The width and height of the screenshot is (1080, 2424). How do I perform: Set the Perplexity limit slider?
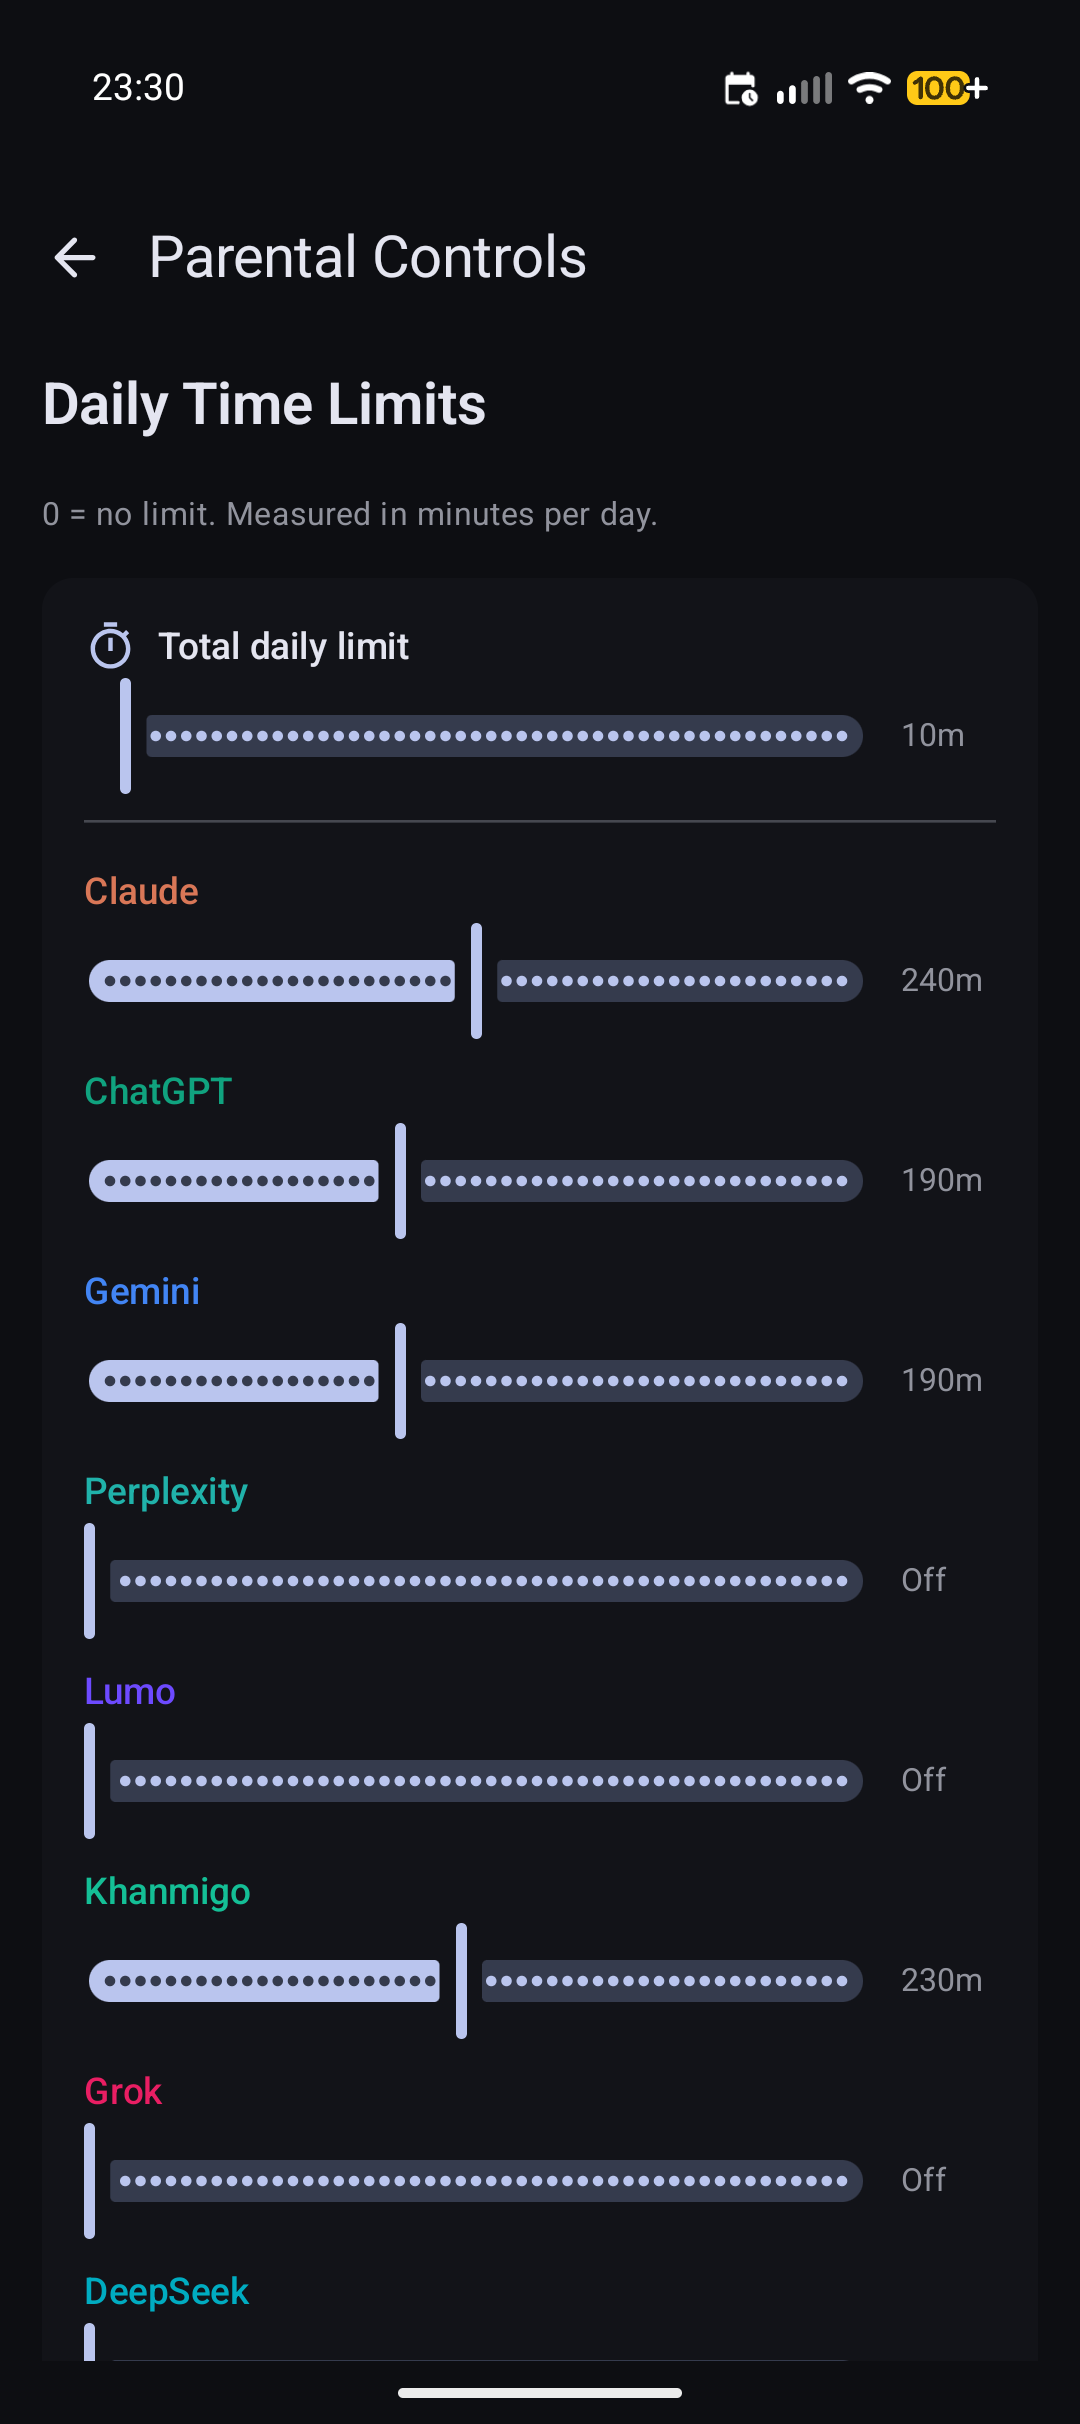[91, 1580]
